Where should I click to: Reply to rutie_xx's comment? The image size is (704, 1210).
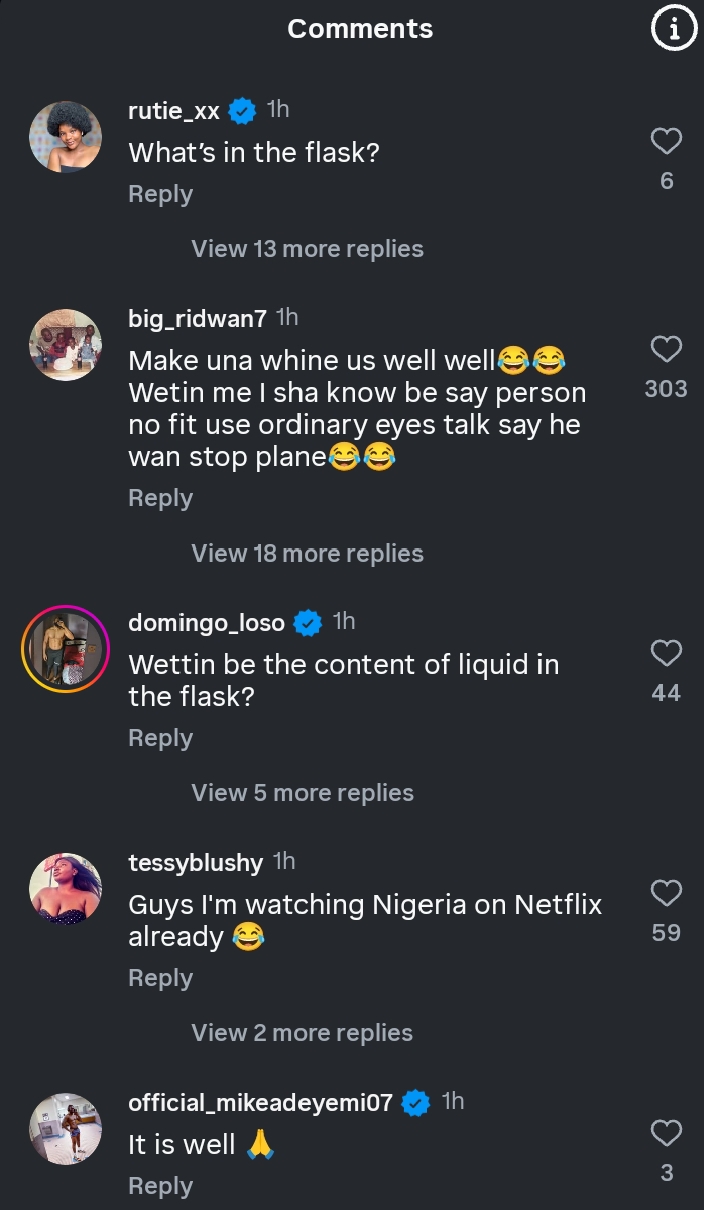[x=160, y=194]
